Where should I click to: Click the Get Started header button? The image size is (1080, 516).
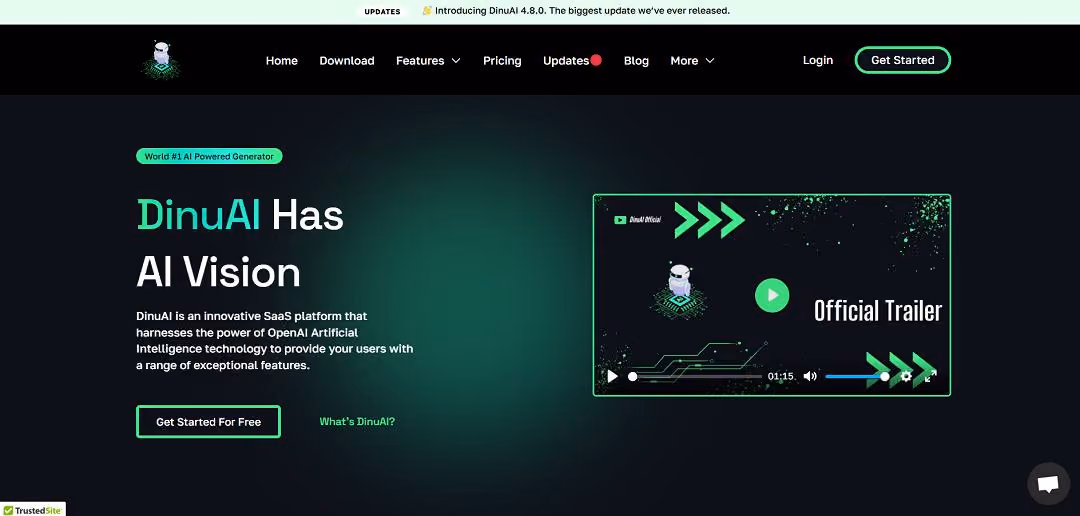pos(903,60)
